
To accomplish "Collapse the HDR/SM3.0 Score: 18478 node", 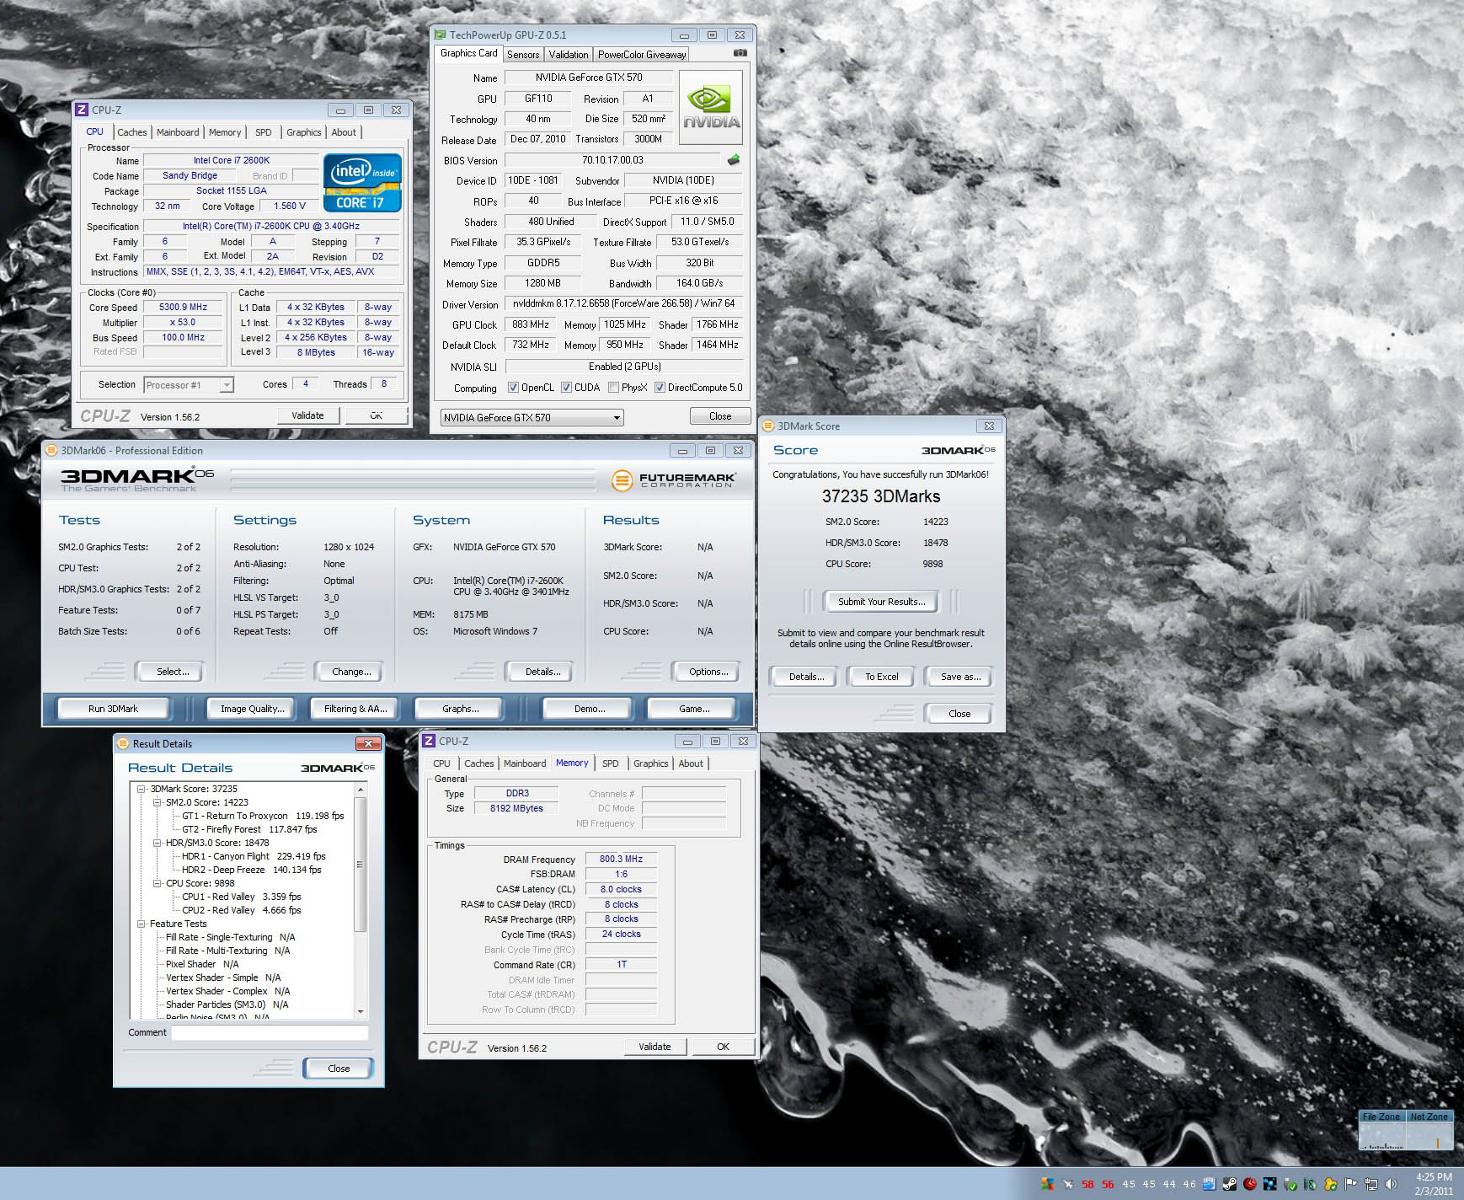I will (x=158, y=843).
